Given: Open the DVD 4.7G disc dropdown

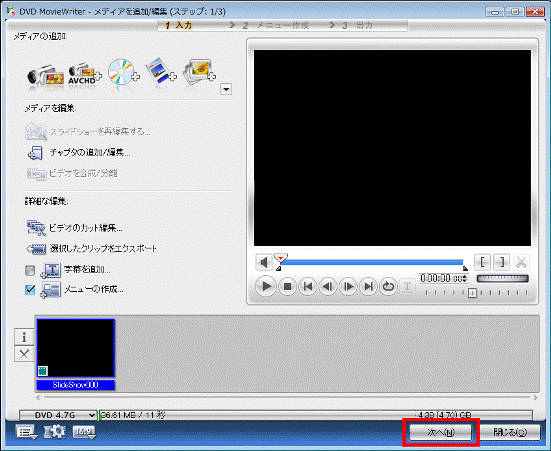Looking at the screenshot, I should [x=58, y=415].
